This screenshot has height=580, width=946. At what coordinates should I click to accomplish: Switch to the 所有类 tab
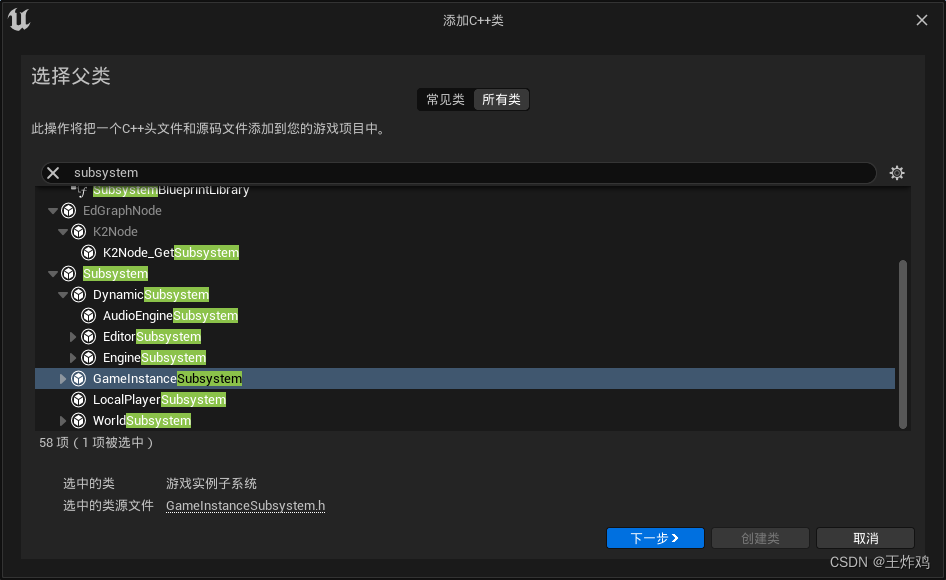coord(501,99)
